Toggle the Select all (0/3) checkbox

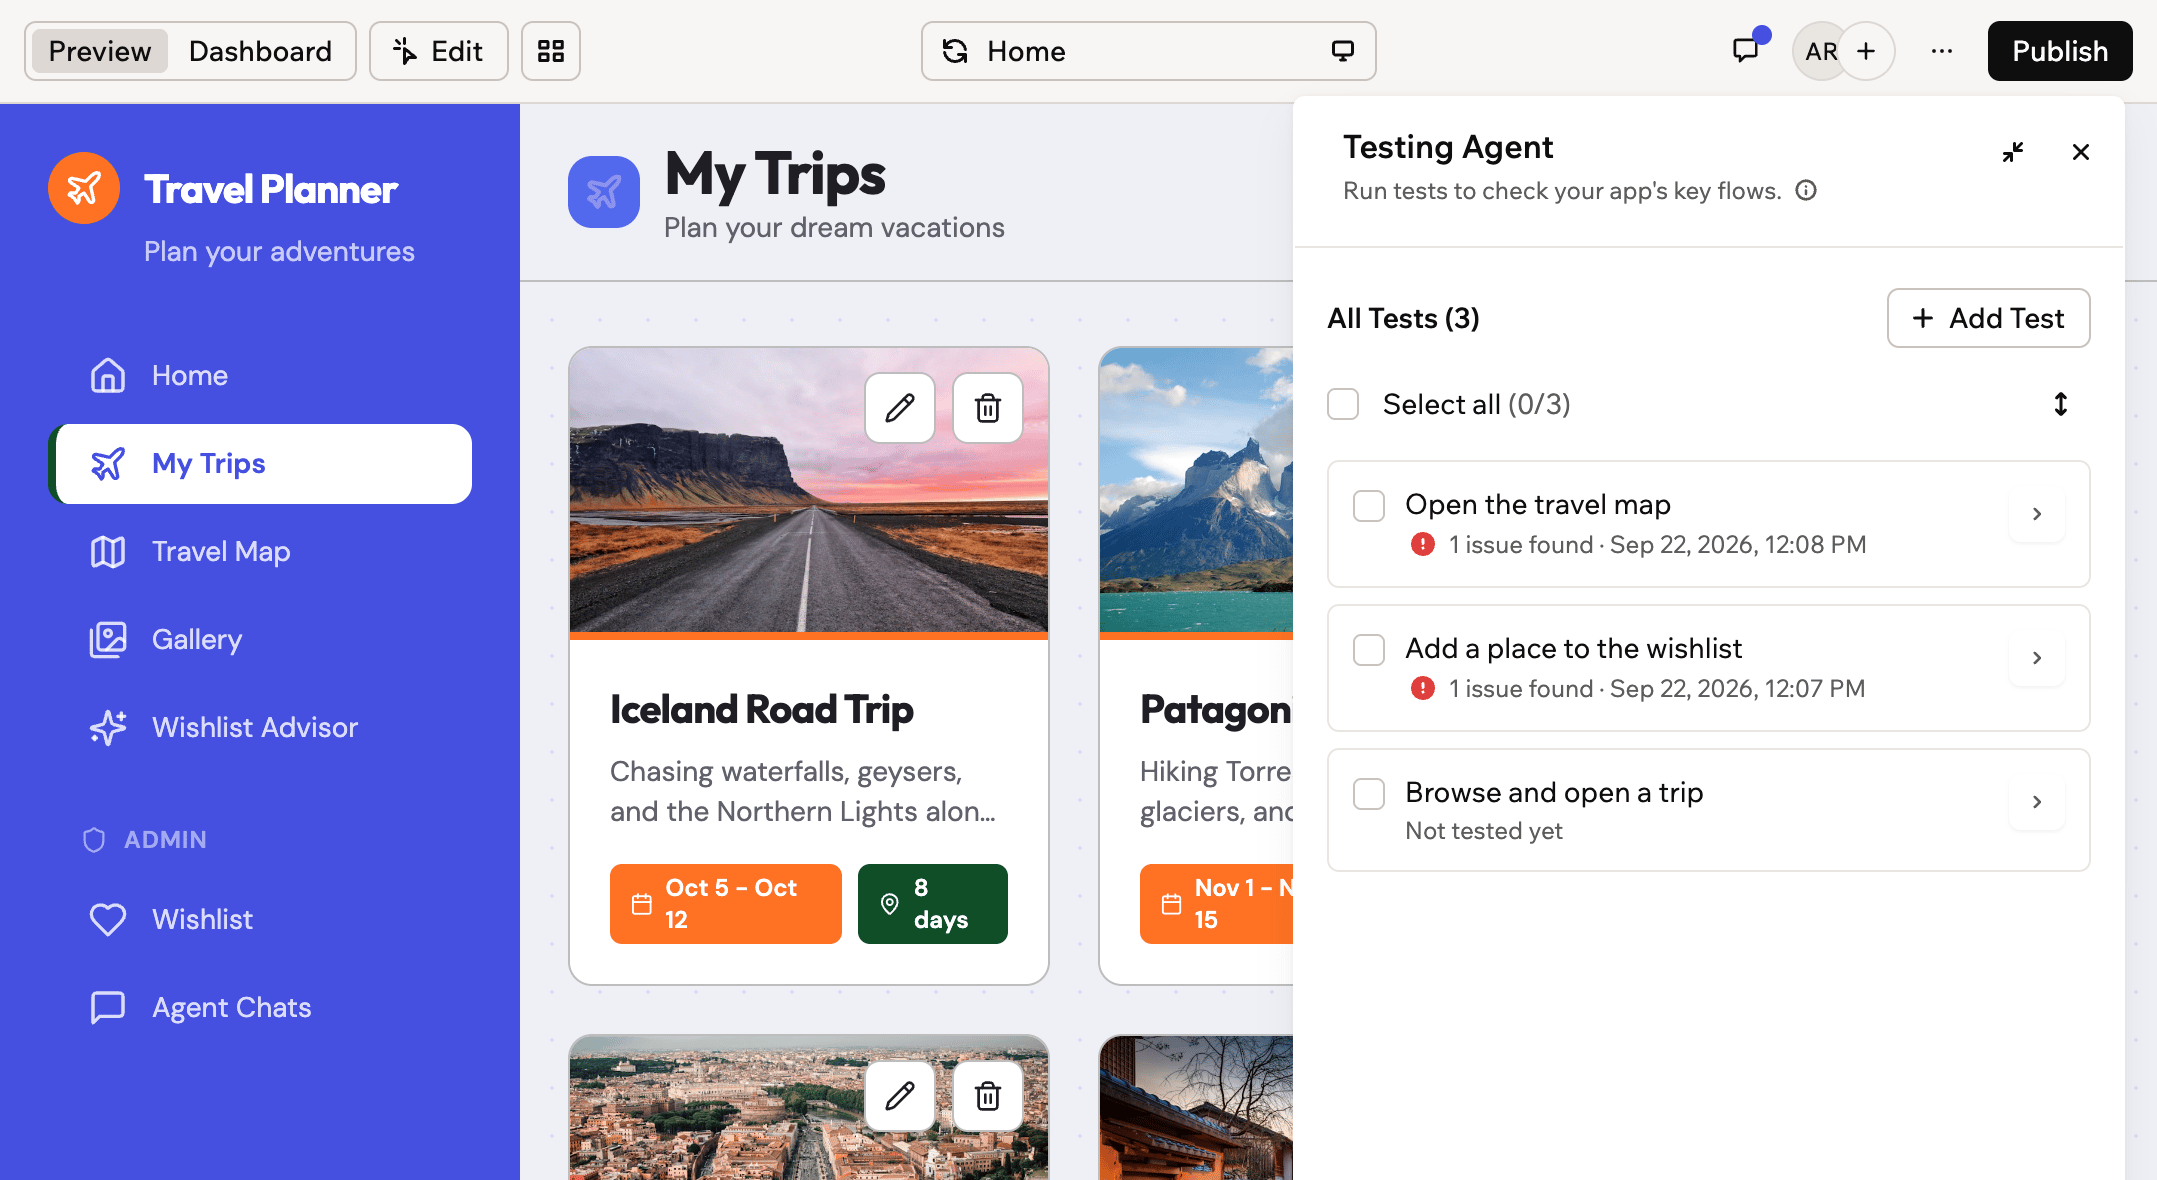pyautogui.click(x=1343, y=404)
